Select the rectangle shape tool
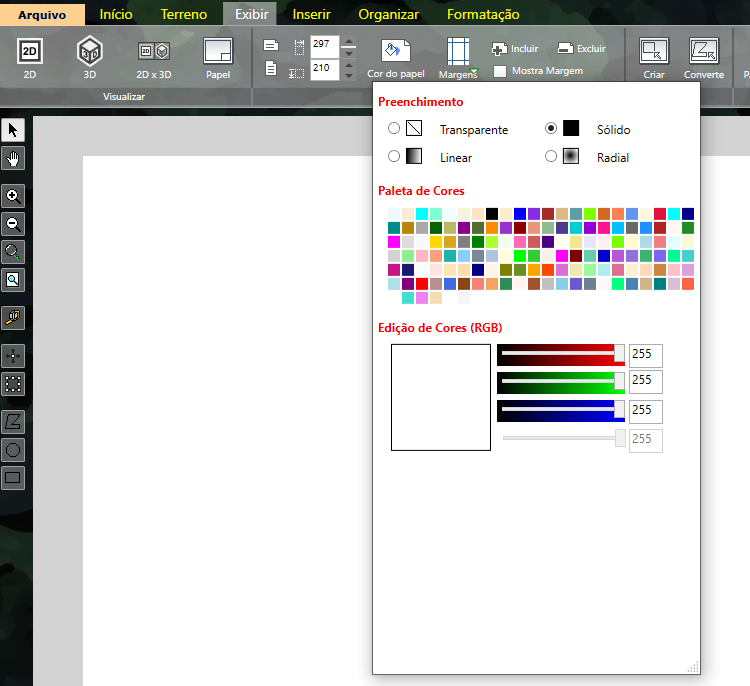 [13, 478]
